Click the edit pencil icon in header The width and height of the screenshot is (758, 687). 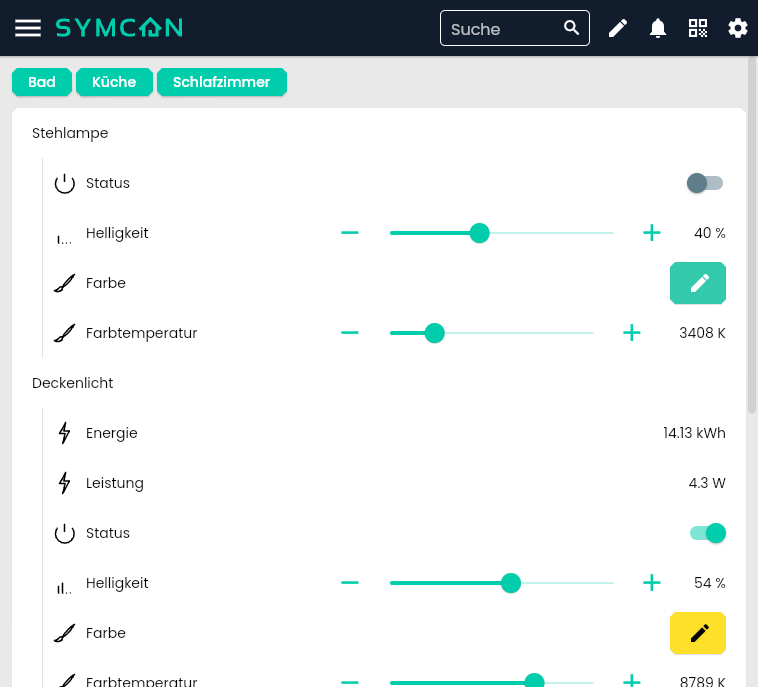click(618, 28)
